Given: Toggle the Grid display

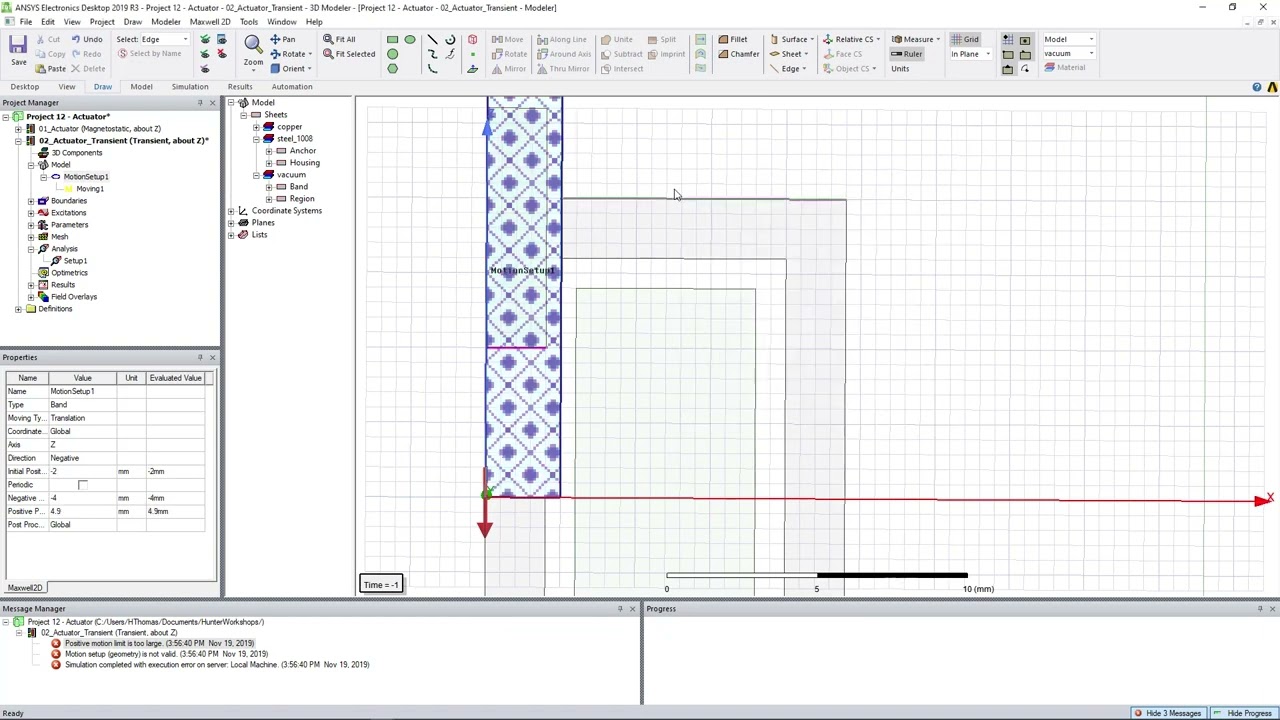Looking at the screenshot, I should pos(965,39).
